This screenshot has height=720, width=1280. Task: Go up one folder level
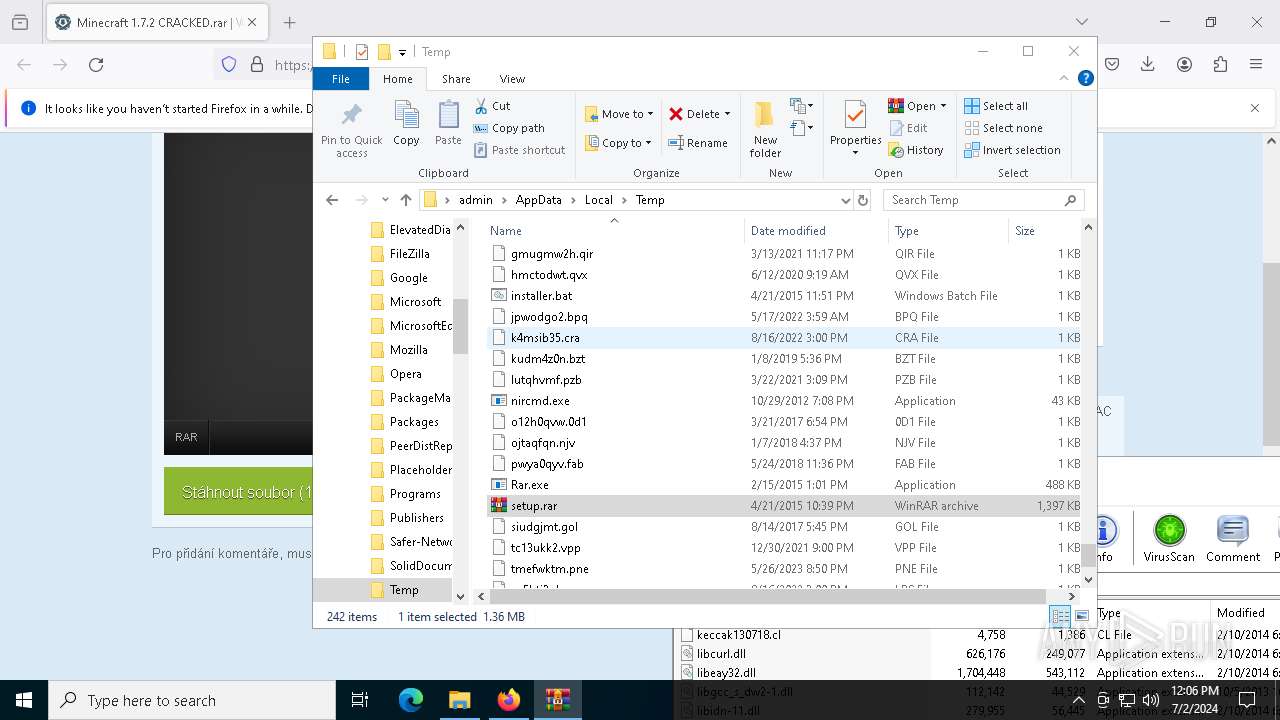405,200
